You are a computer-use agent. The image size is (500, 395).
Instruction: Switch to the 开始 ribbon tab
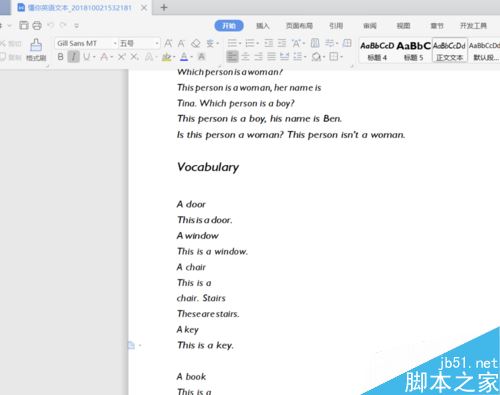tap(229, 26)
